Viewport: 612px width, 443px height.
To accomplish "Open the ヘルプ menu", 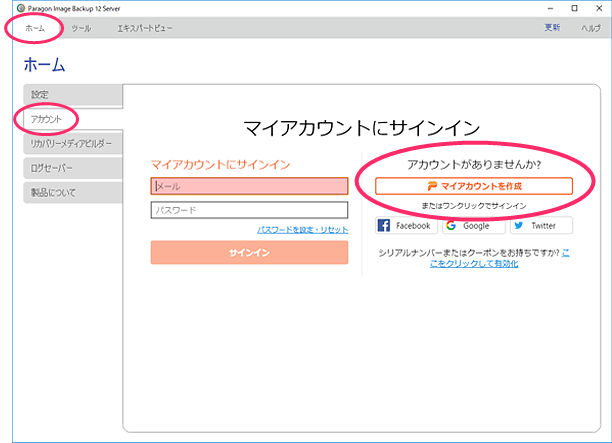I will [591, 28].
